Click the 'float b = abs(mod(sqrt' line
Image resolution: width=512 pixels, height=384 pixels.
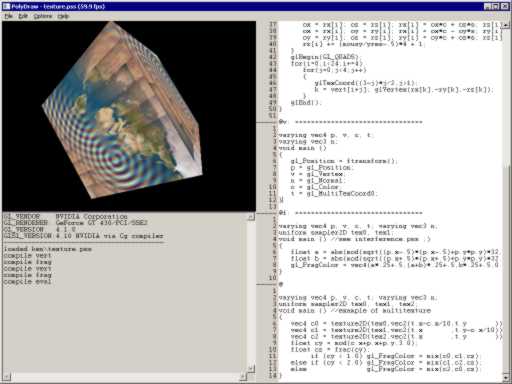coord(395,258)
